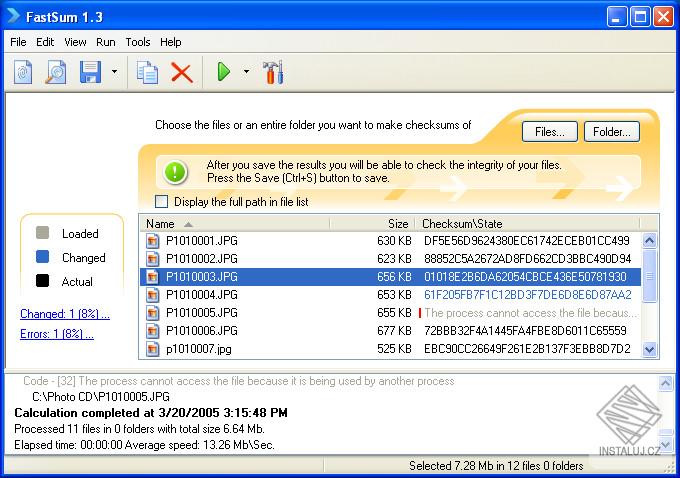Click the Folder... button
The image size is (680, 478).
click(612, 131)
